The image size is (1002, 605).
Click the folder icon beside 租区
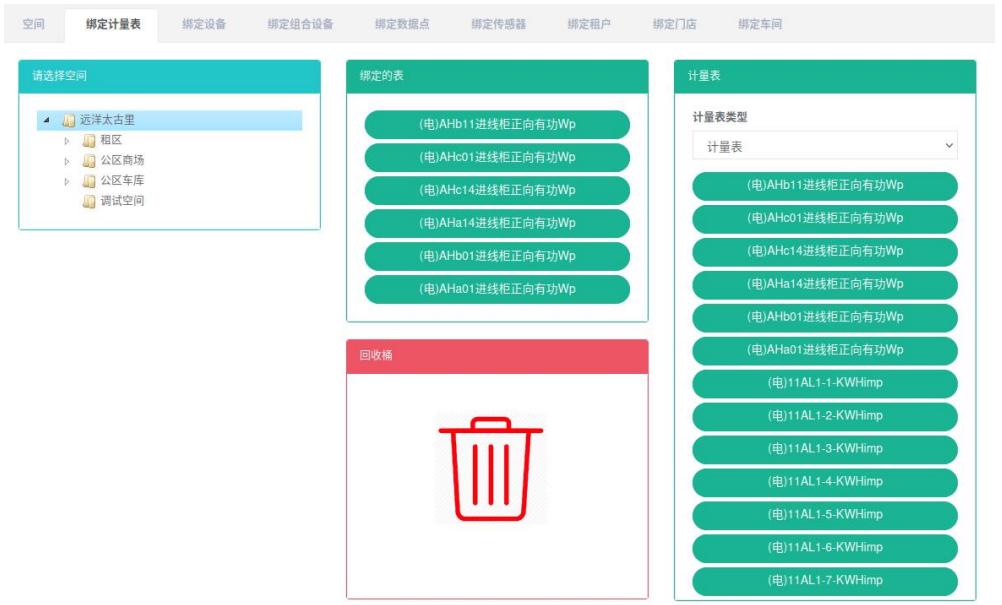89,141
